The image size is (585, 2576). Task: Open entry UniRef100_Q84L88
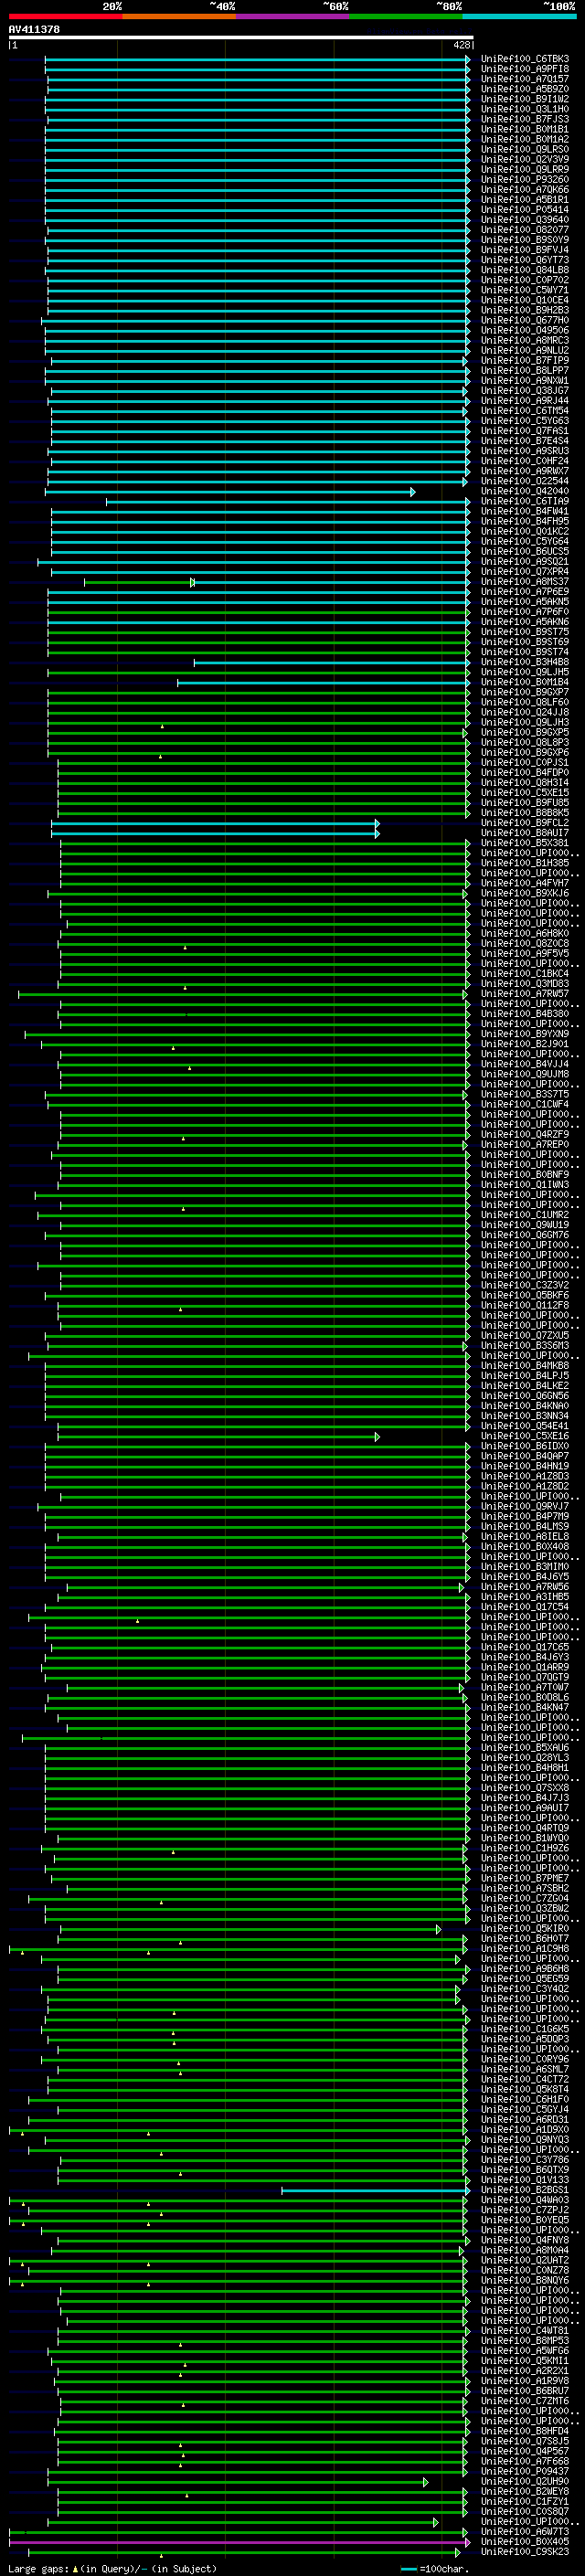[525, 270]
